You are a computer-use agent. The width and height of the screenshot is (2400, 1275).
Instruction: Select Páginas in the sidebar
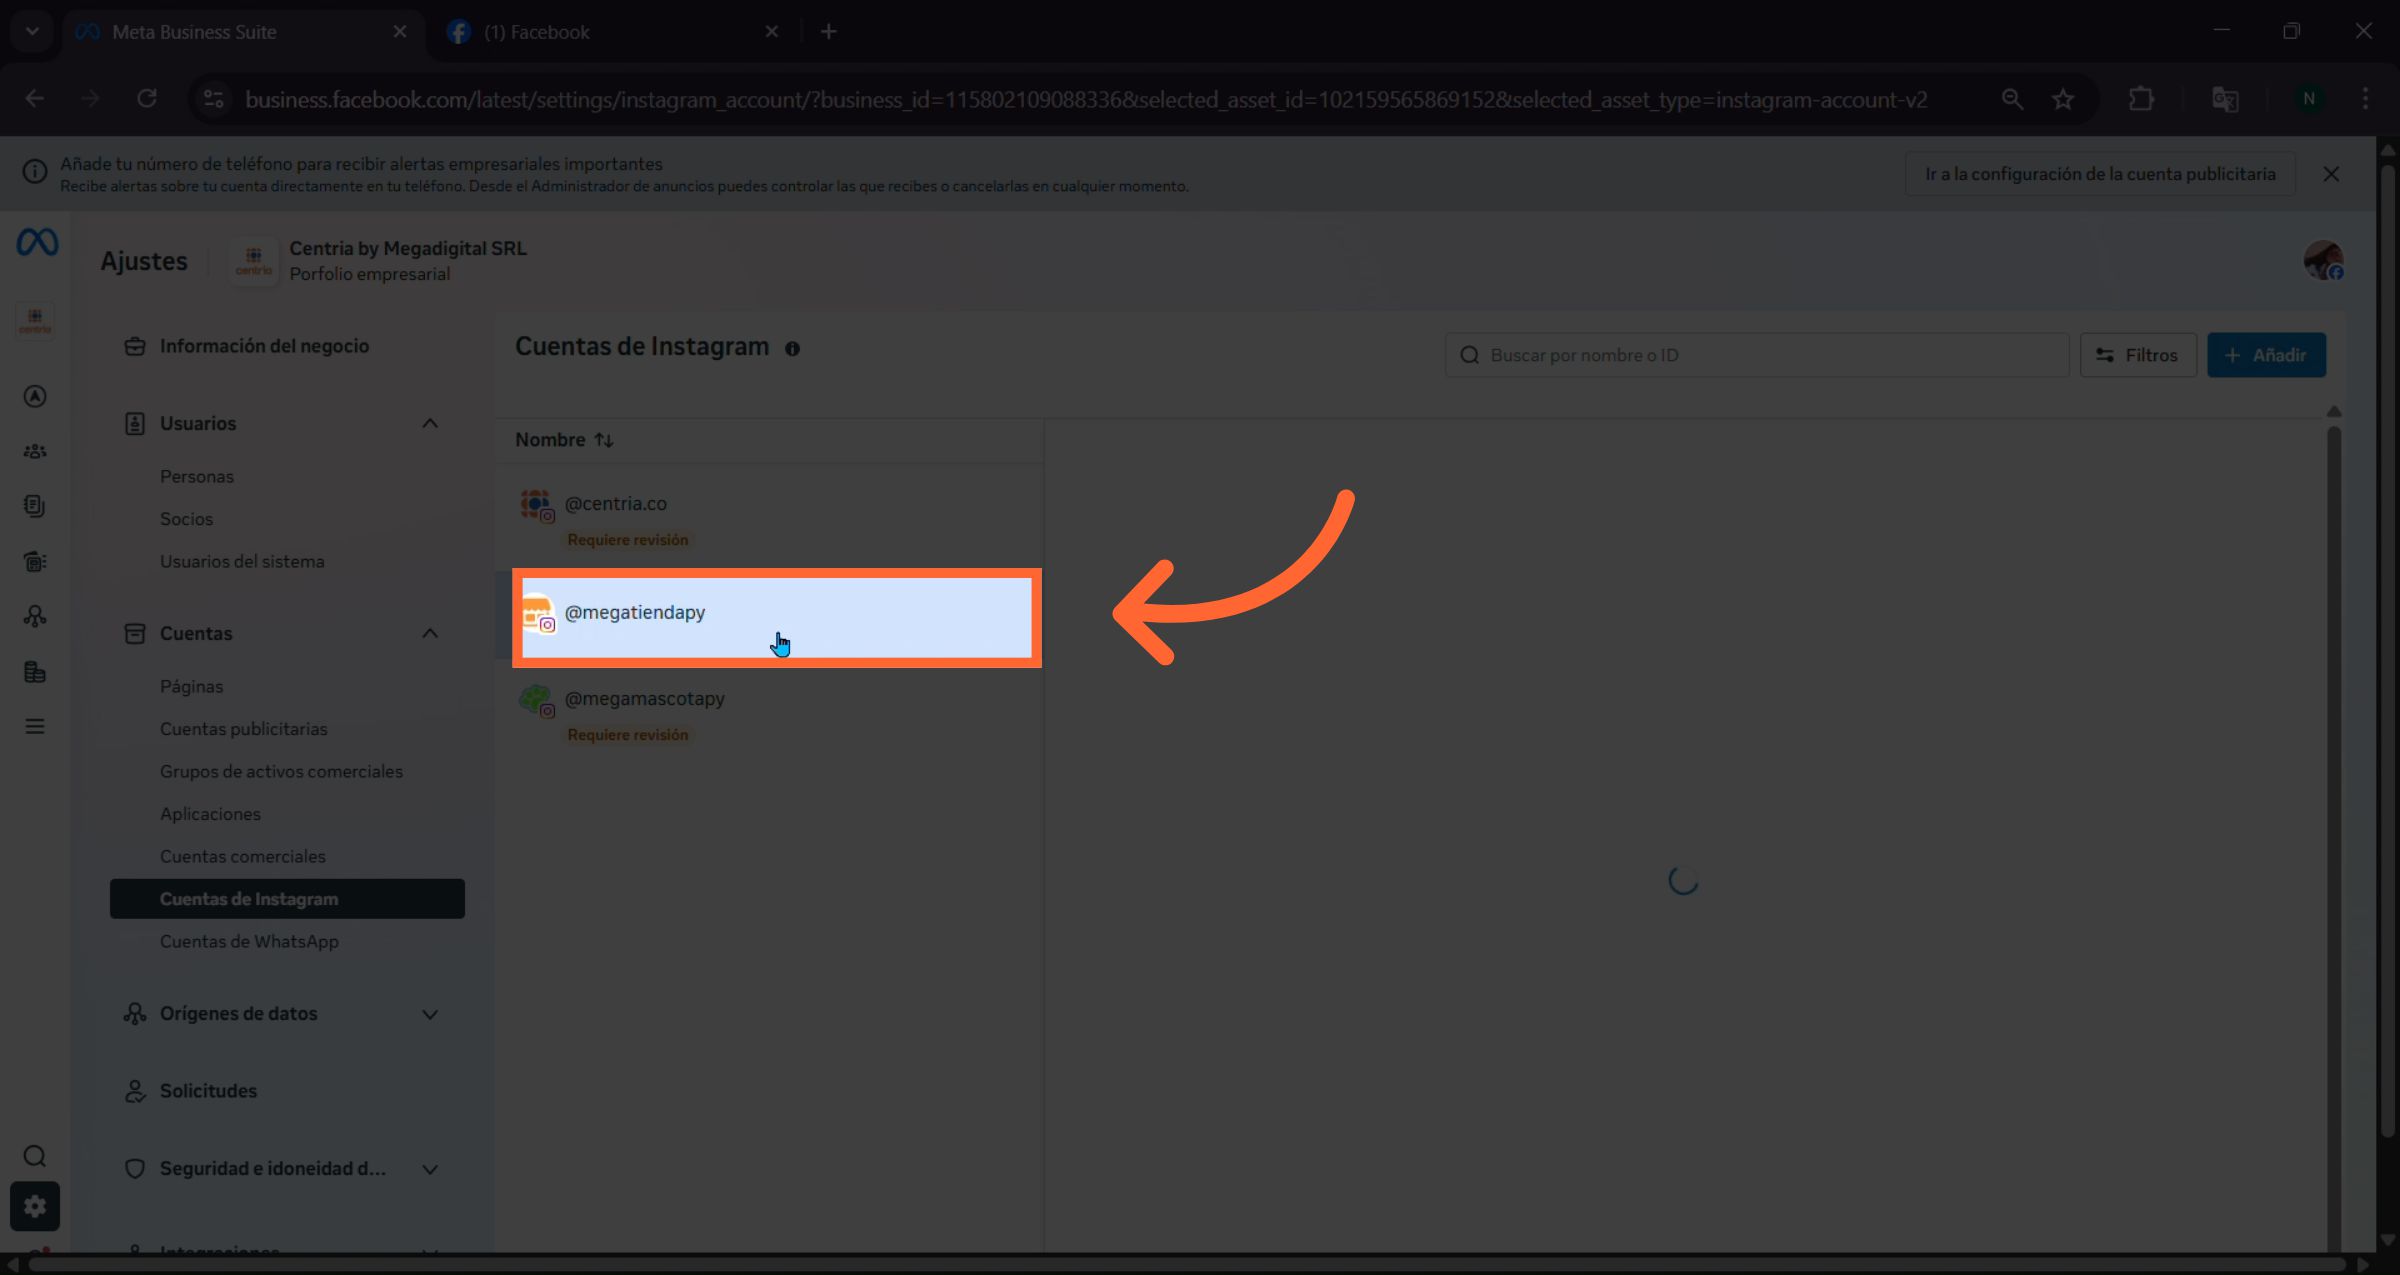click(x=191, y=686)
